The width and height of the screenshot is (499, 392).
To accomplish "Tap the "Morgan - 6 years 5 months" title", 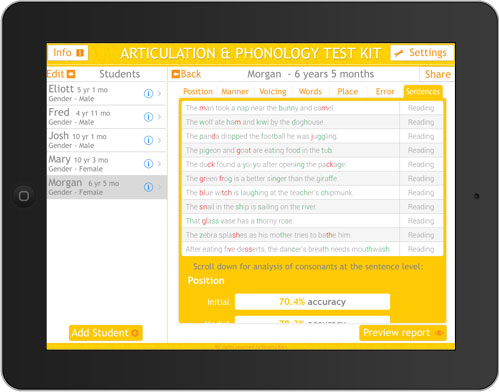I will (x=310, y=74).
